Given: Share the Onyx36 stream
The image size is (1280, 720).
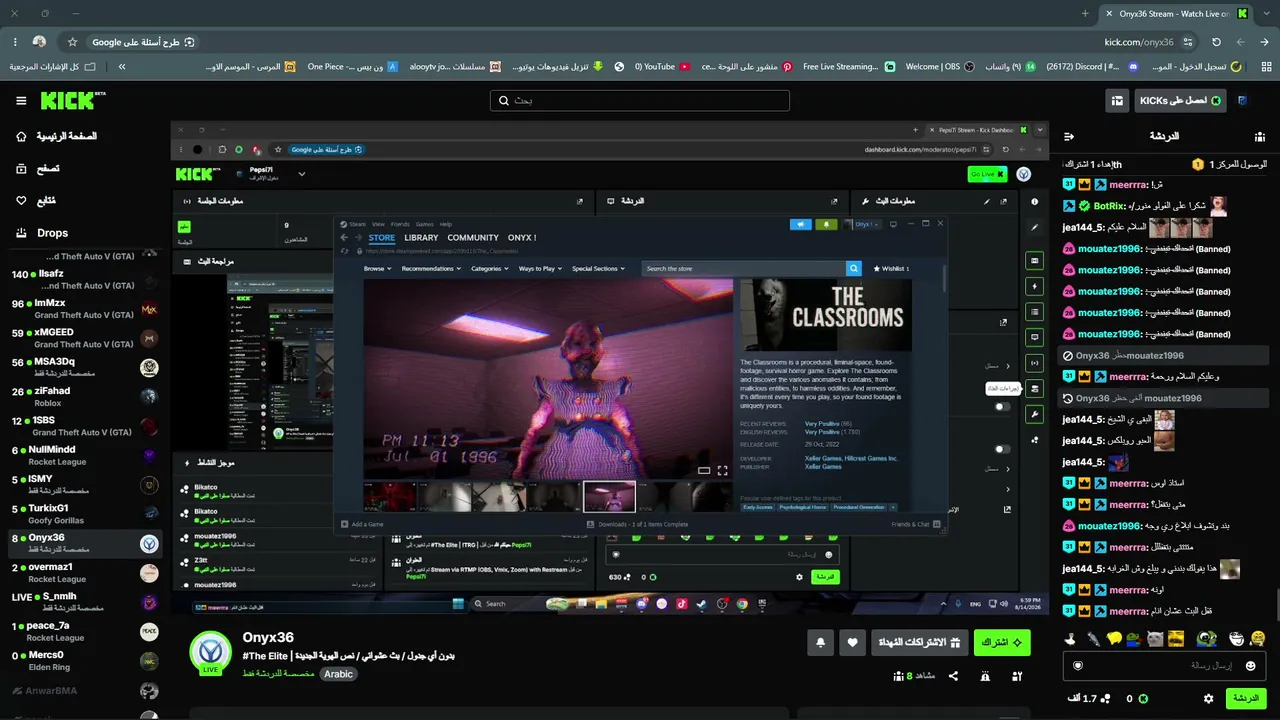Looking at the screenshot, I should pos(953,676).
